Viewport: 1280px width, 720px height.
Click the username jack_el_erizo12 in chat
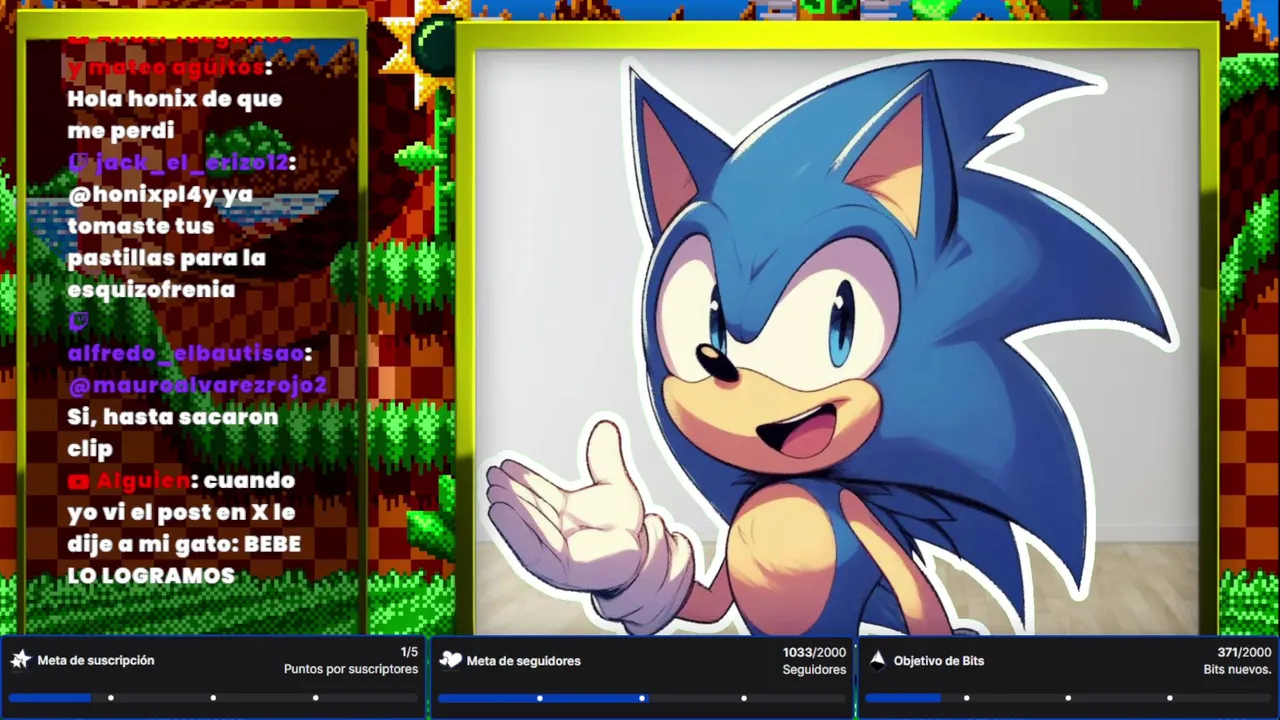click(x=192, y=162)
